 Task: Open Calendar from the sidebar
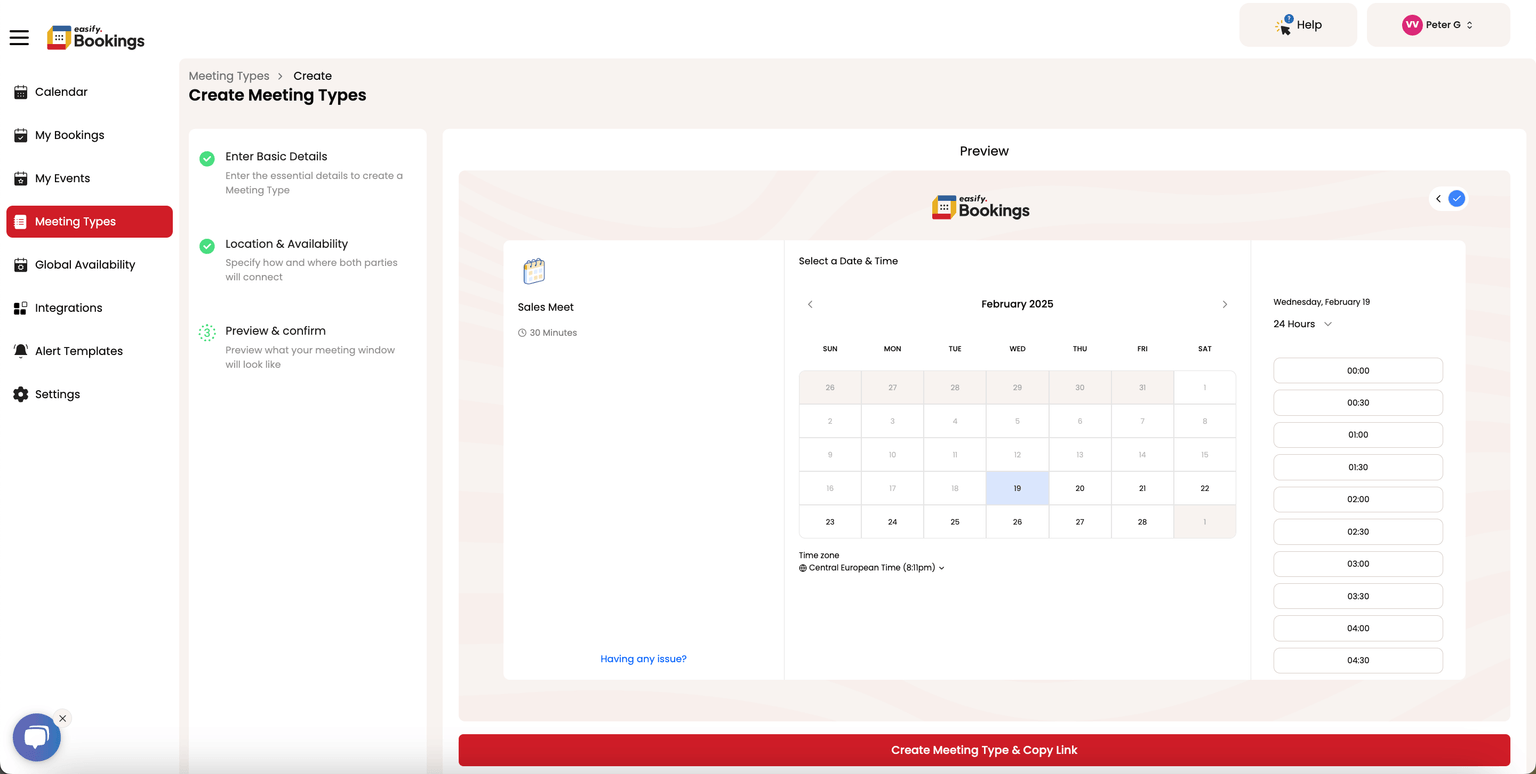click(x=89, y=92)
